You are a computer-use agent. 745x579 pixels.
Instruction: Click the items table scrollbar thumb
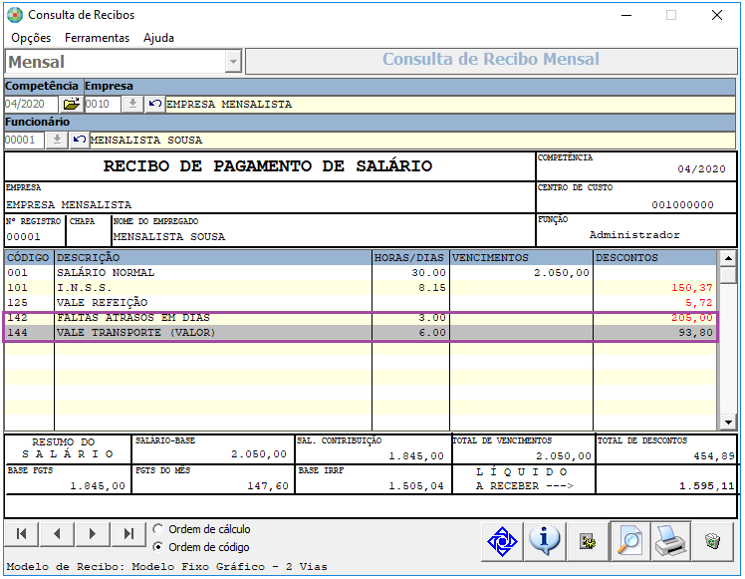click(x=727, y=275)
